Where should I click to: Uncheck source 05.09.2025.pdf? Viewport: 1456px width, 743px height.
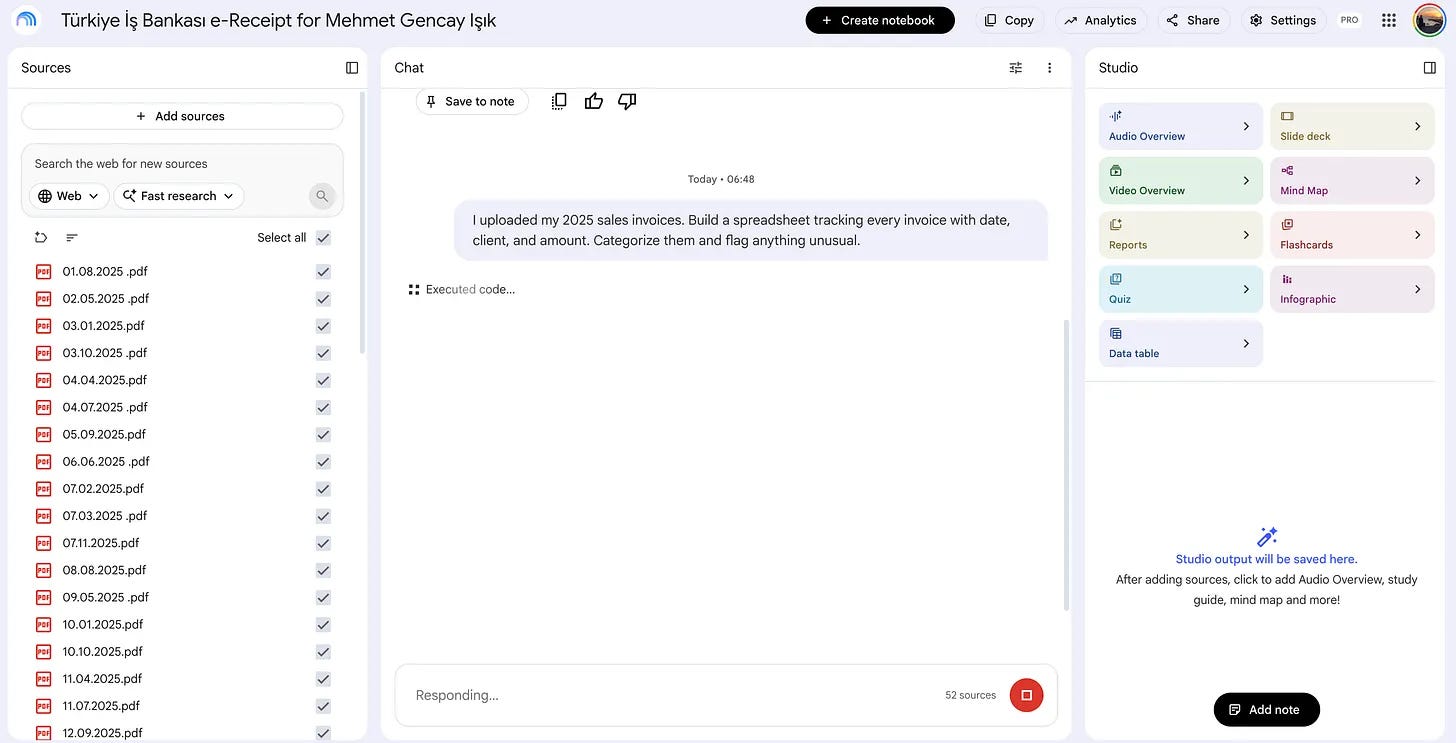[323, 435]
